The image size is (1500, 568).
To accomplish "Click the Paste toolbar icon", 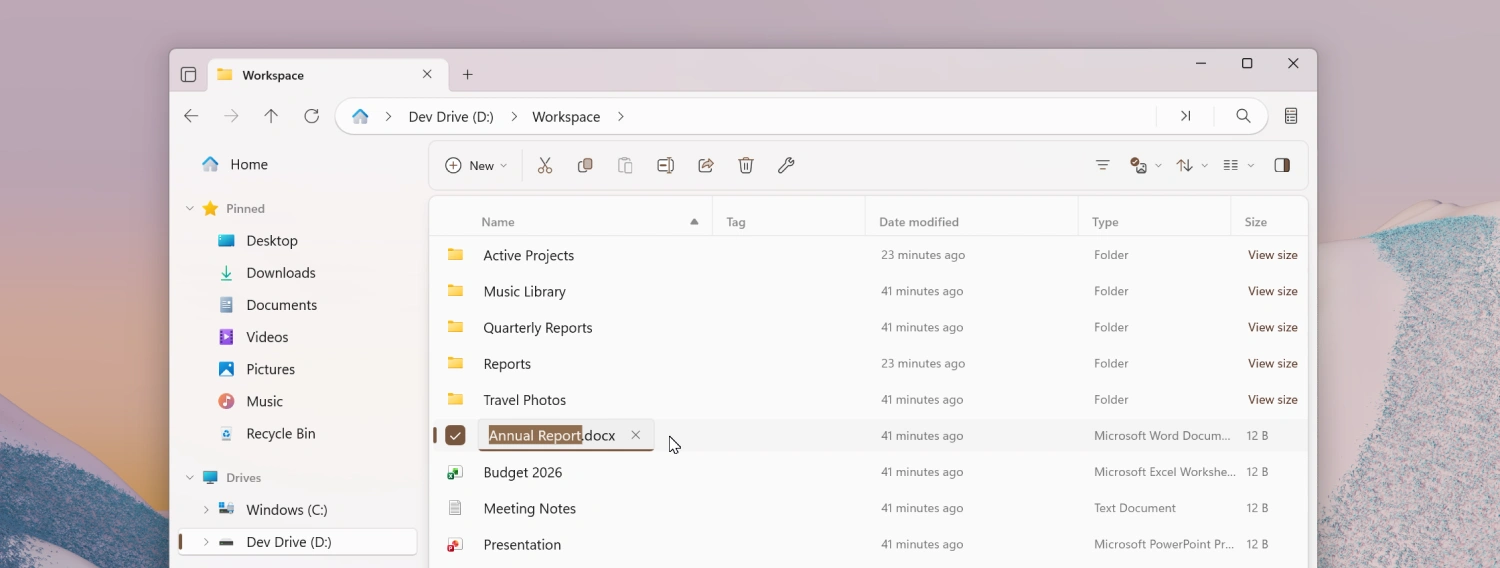I will click(x=625, y=166).
